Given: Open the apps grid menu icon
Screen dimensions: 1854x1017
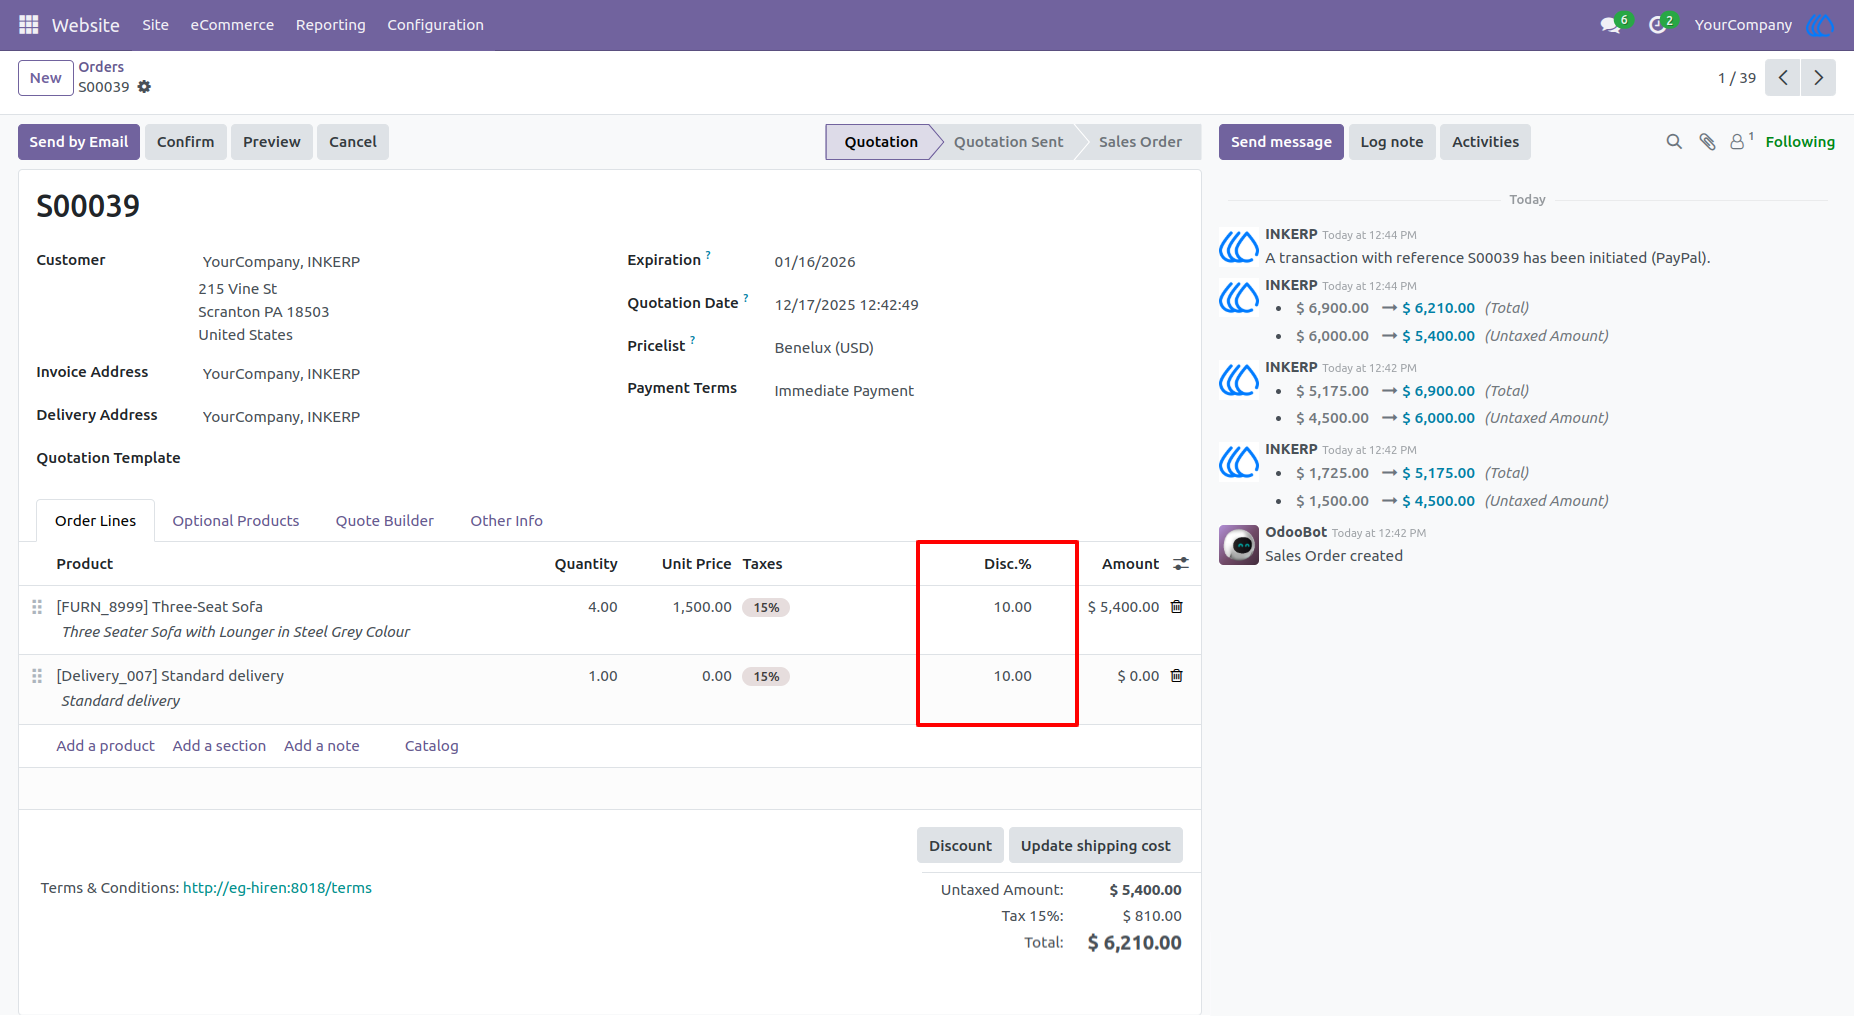Looking at the screenshot, I should (28, 24).
